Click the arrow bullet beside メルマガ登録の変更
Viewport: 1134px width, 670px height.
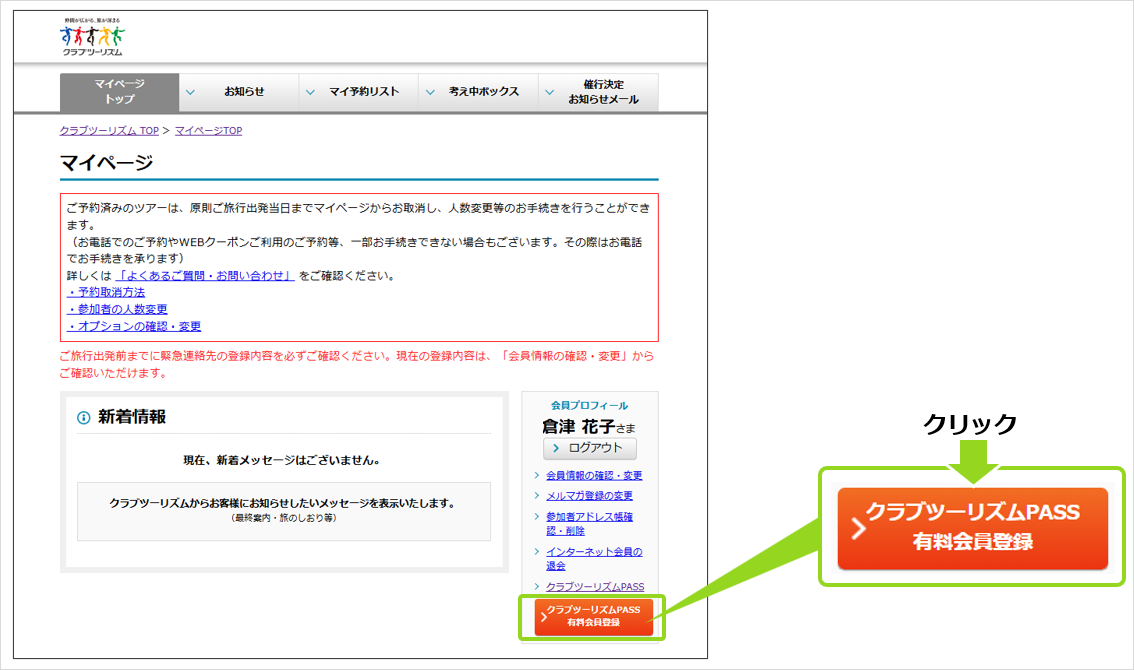coord(537,496)
